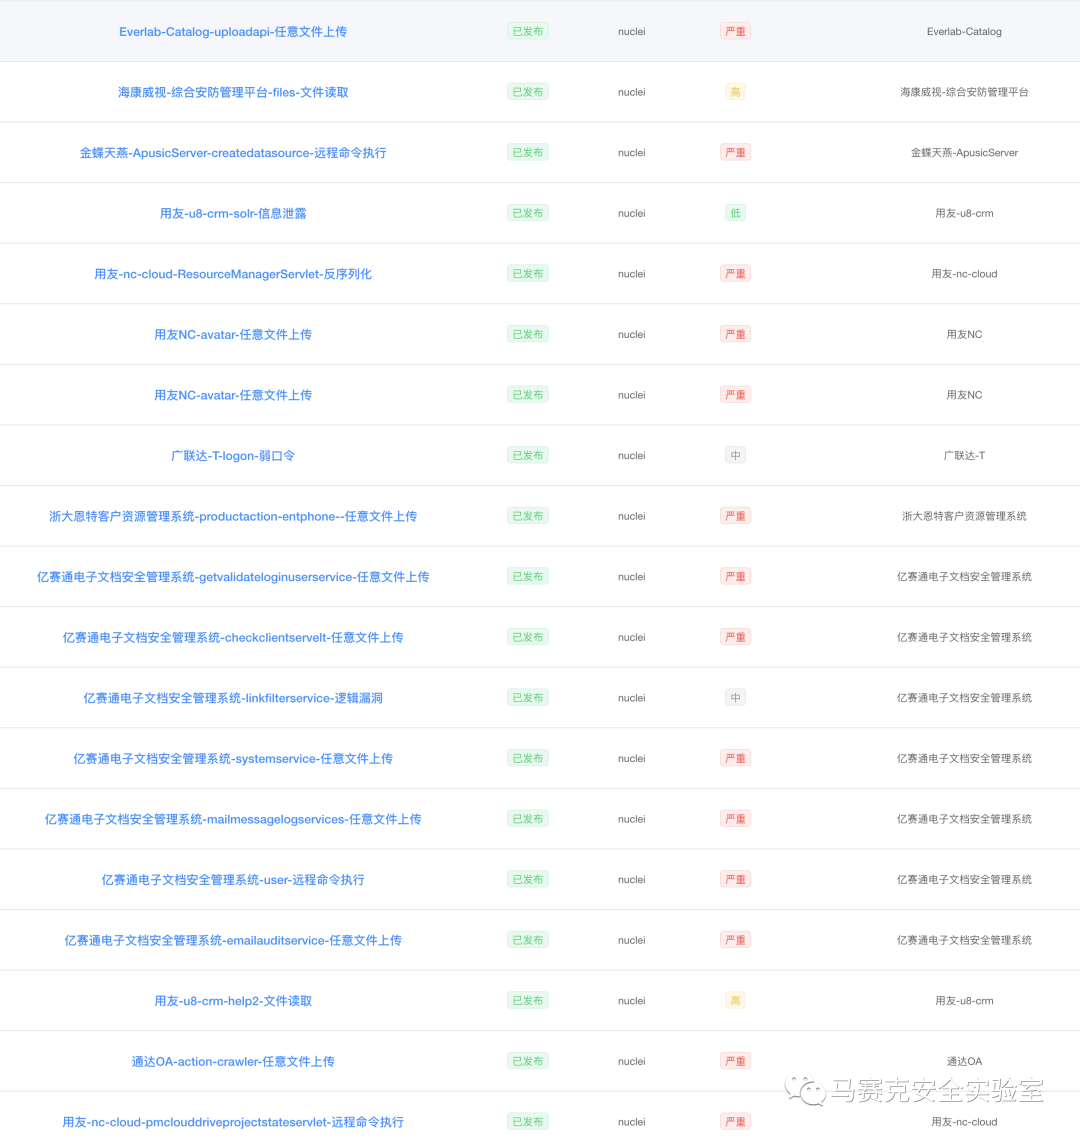Image resolution: width=1080 pixels, height=1138 pixels.
Task: Open 亿赛通 checkclientservelt-任意文件上传 link
Action: (233, 638)
